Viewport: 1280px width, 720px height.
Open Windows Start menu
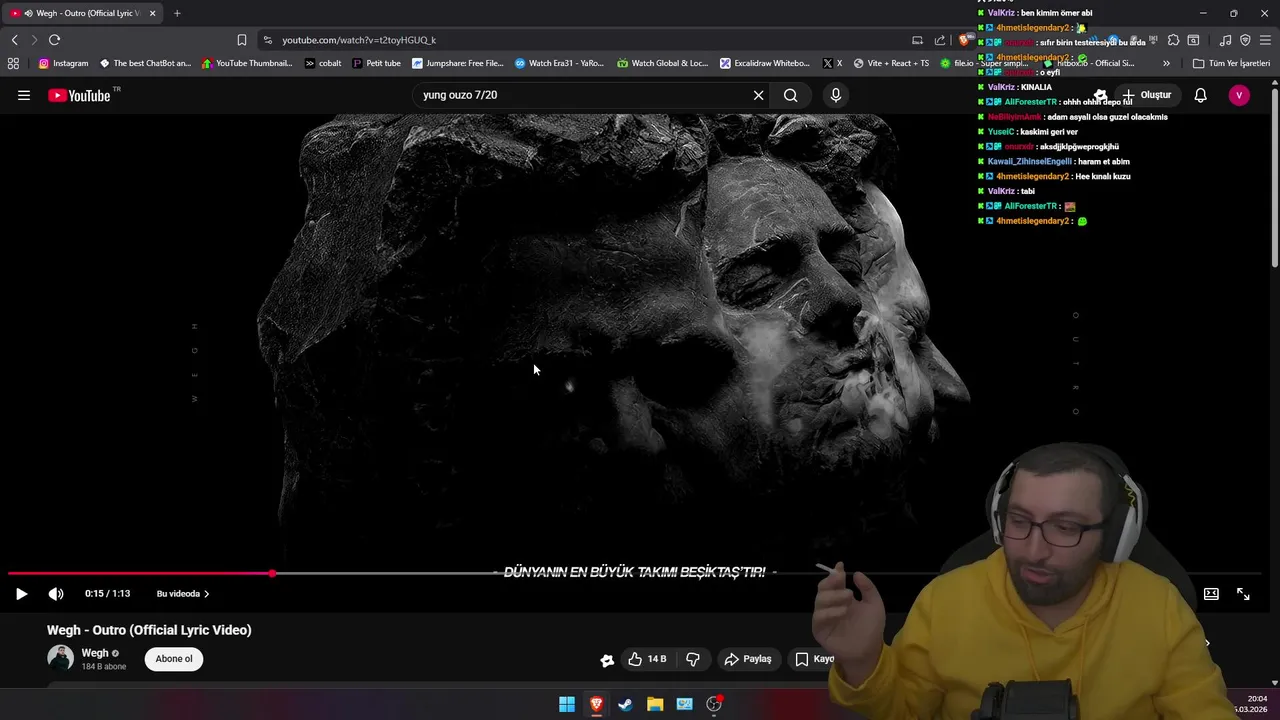click(x=567, y=704)
